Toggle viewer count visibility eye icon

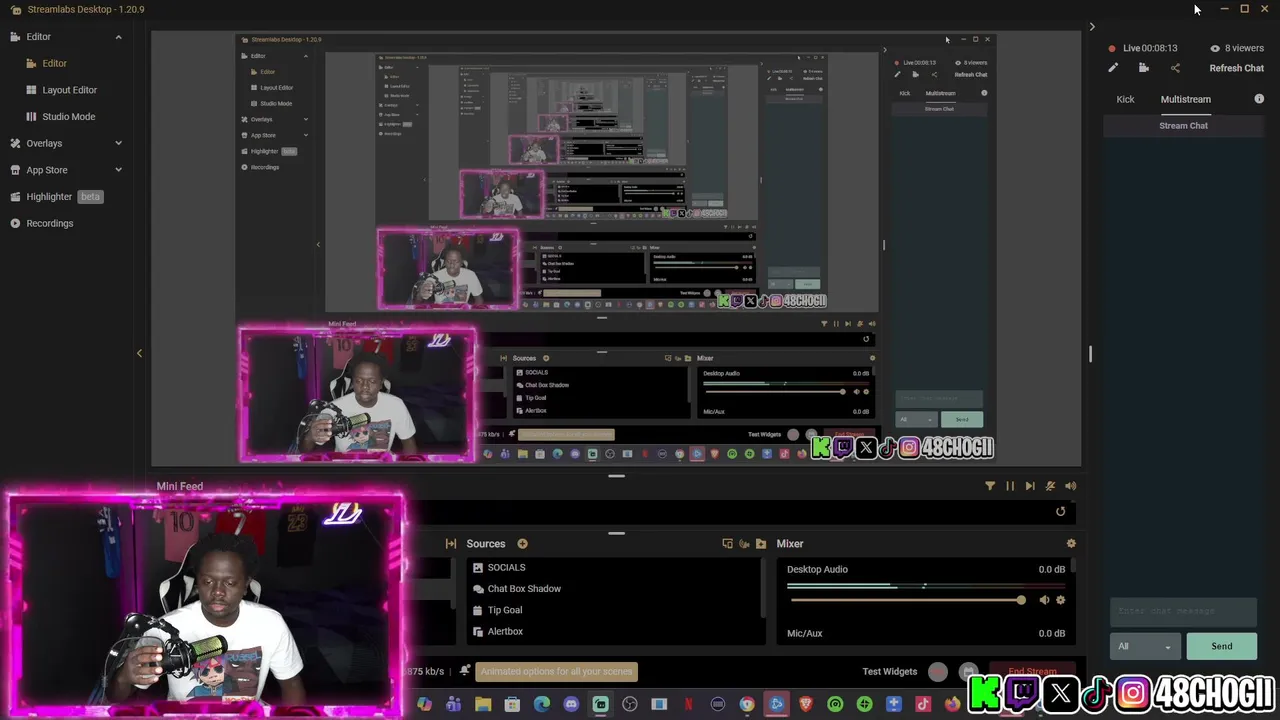(1215, 48)
